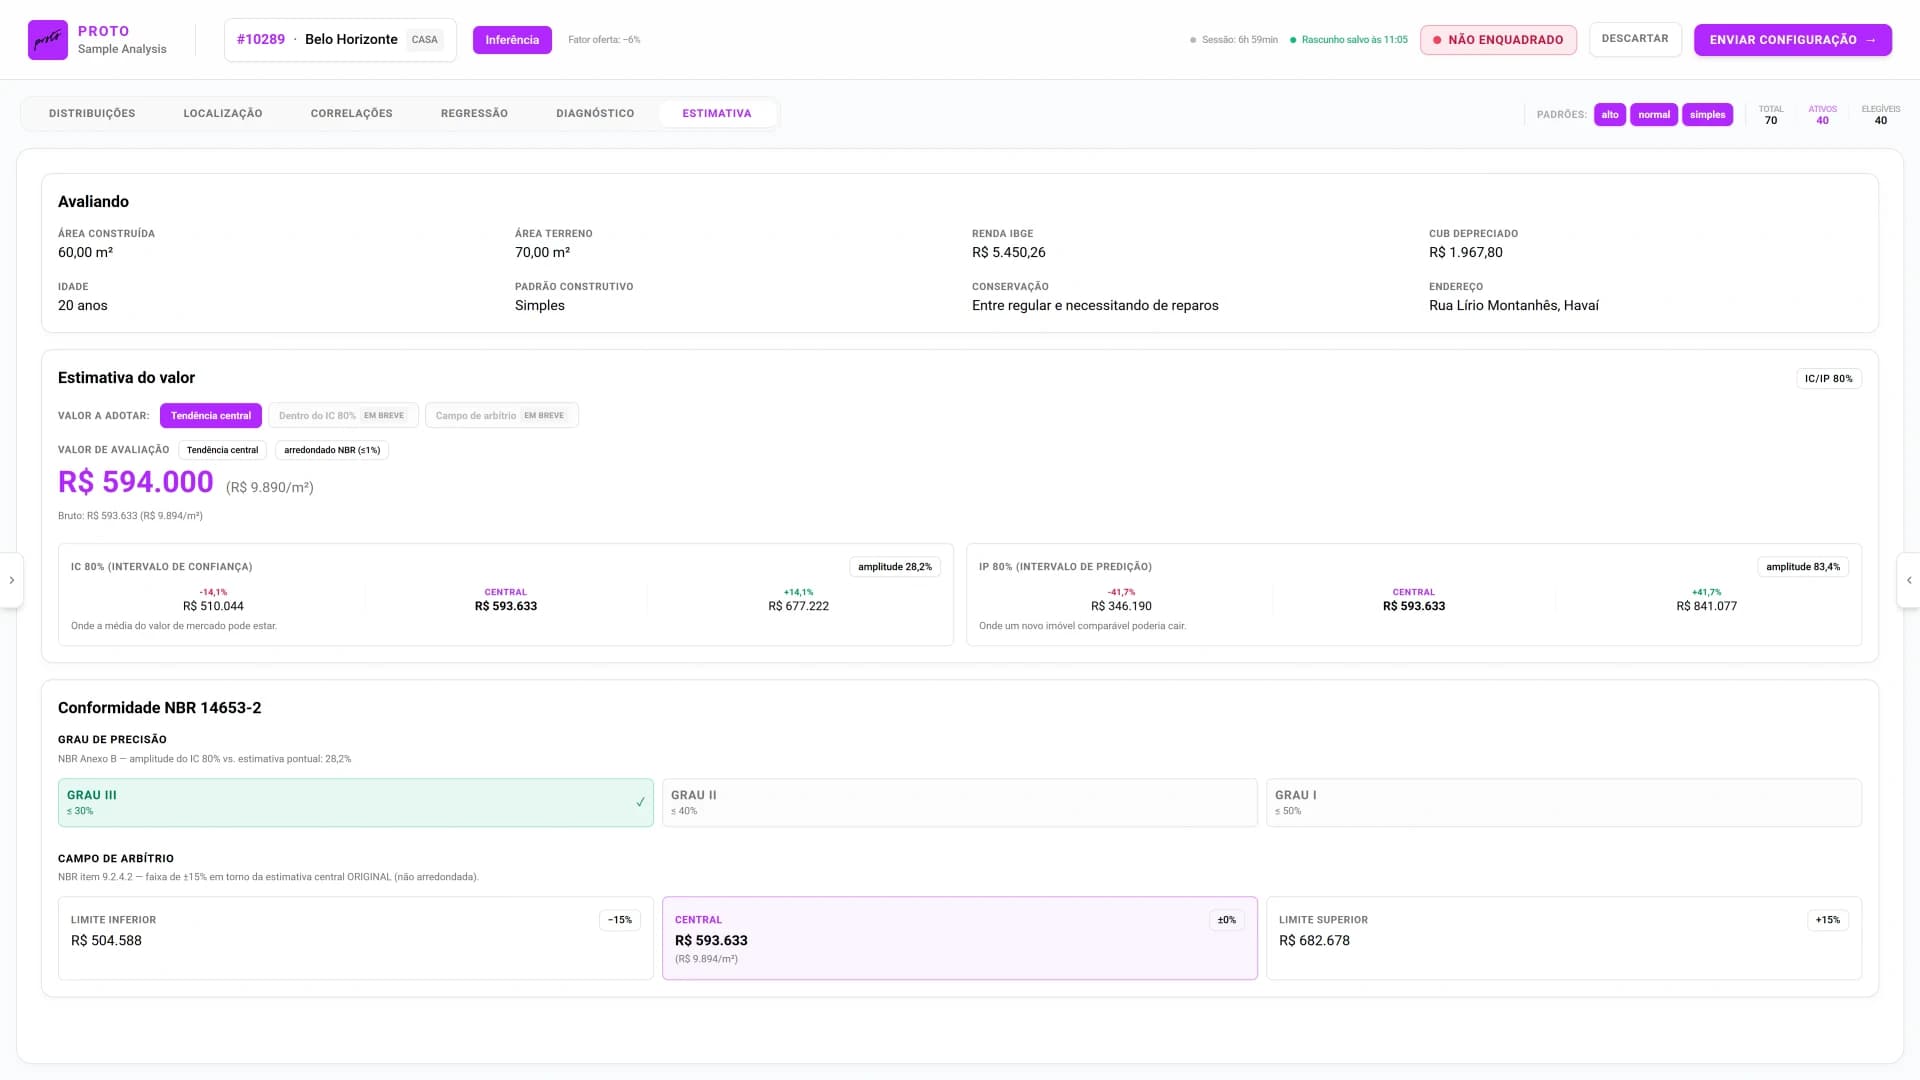The image size is (1920, 1080).
Task: Open the Distribuições tab
Action: (x=92, y=114)
